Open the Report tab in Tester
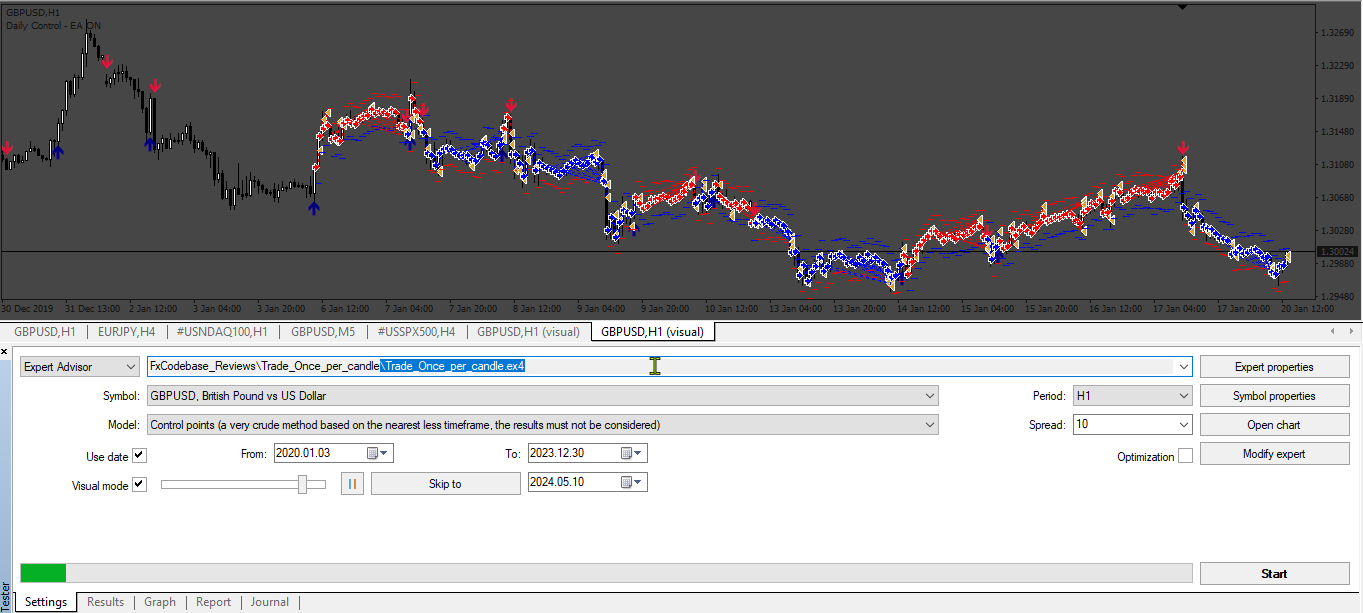Viewport: 1363px width, 613px height. (213, 602)
